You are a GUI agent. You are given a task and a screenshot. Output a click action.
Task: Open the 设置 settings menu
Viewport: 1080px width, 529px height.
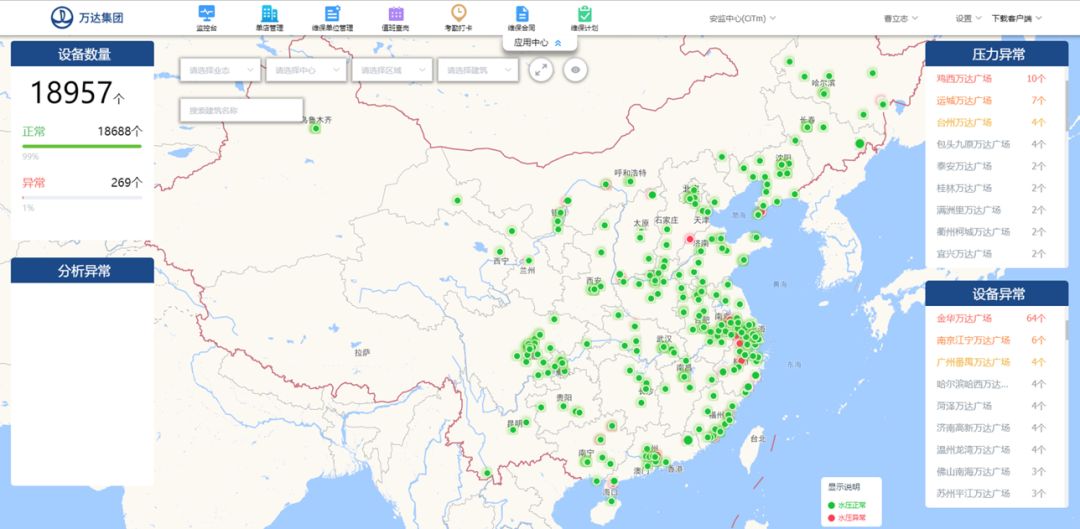point(967,18)
